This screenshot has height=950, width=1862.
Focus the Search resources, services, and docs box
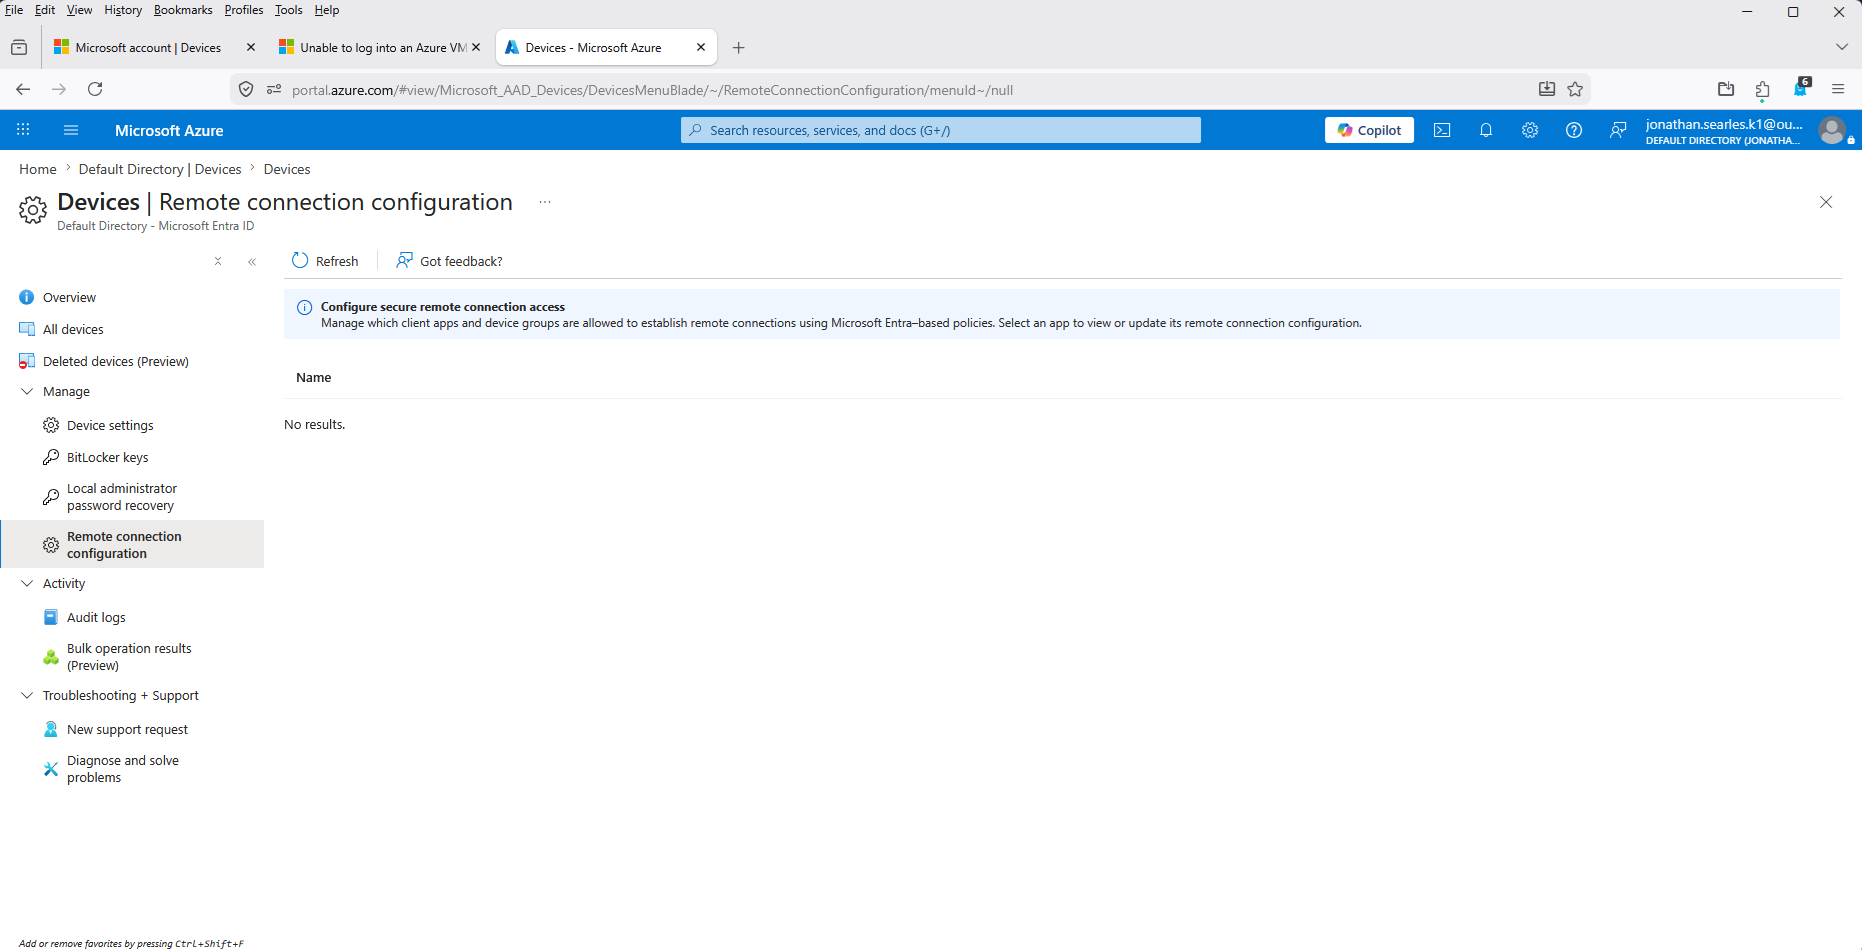[941, 130]
